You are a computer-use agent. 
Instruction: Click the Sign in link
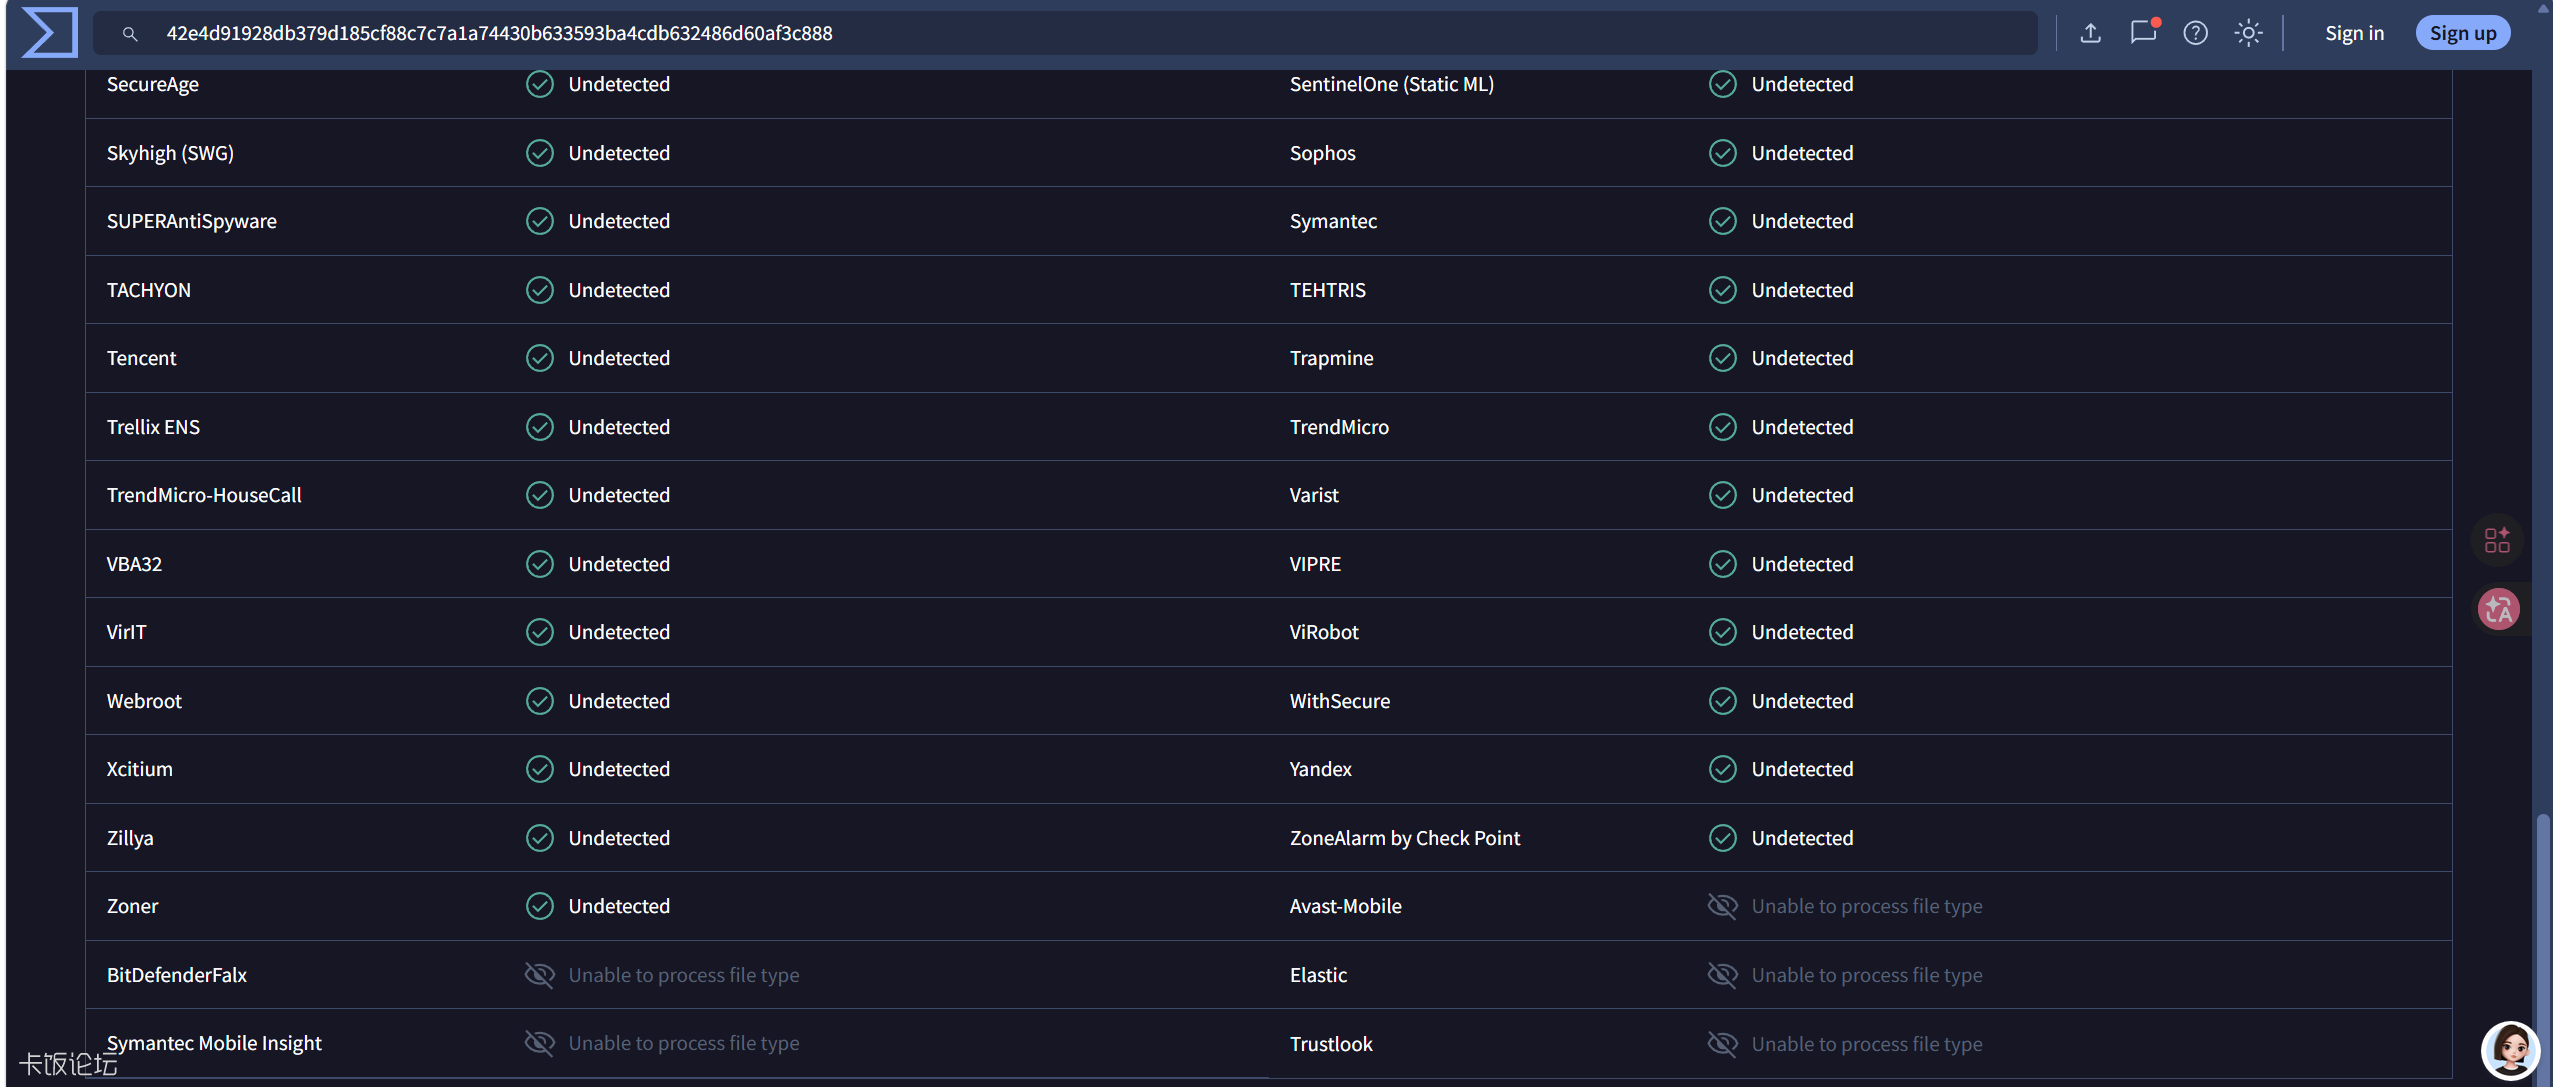2354,33
